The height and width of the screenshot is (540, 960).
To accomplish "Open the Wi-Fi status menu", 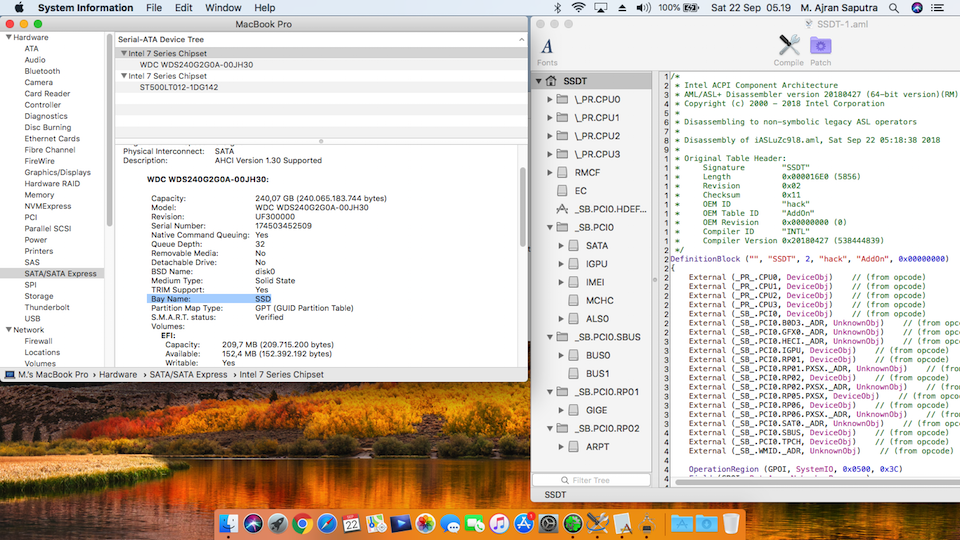I will coord(578,8).
